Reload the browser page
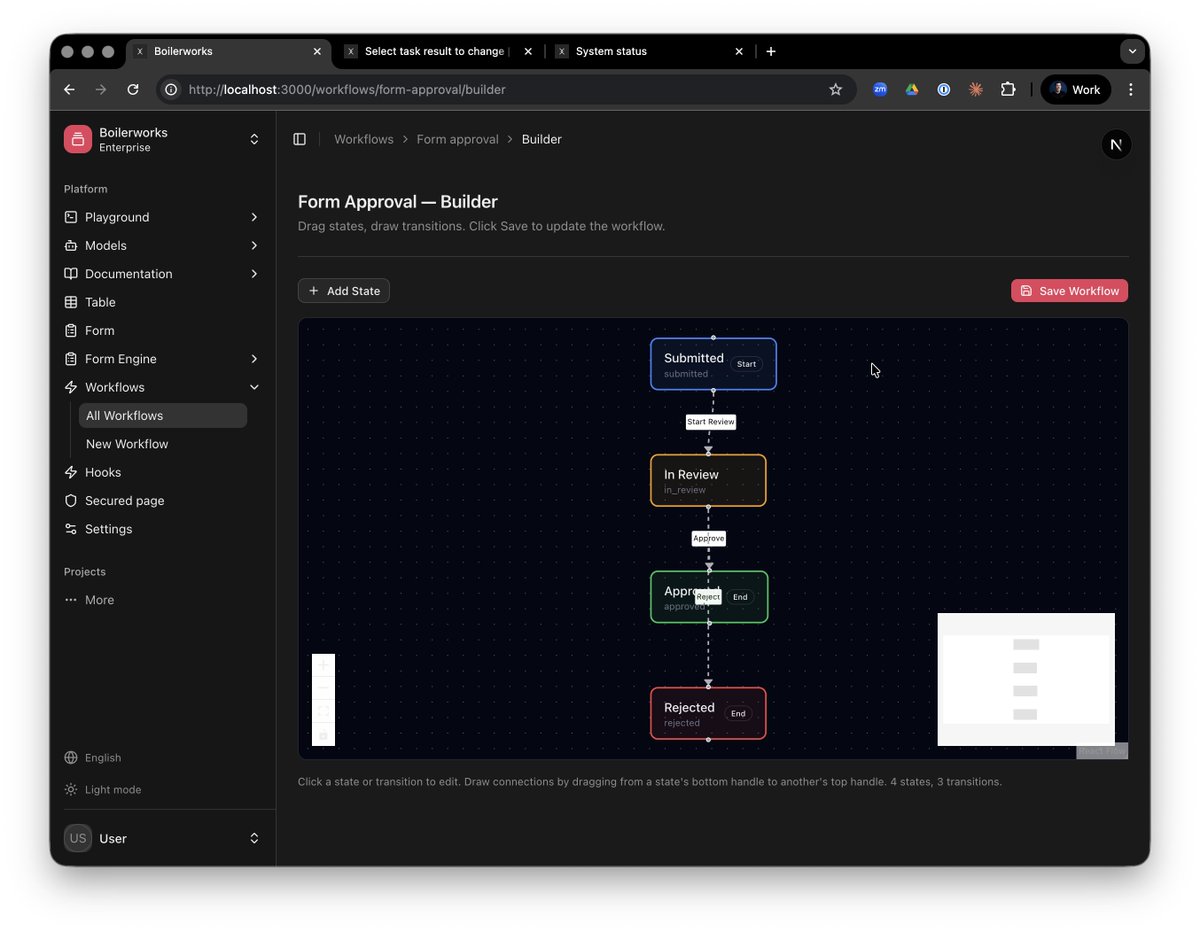Image resolution: width=1200 pixels, height=932 pixels. click(133, 89)
